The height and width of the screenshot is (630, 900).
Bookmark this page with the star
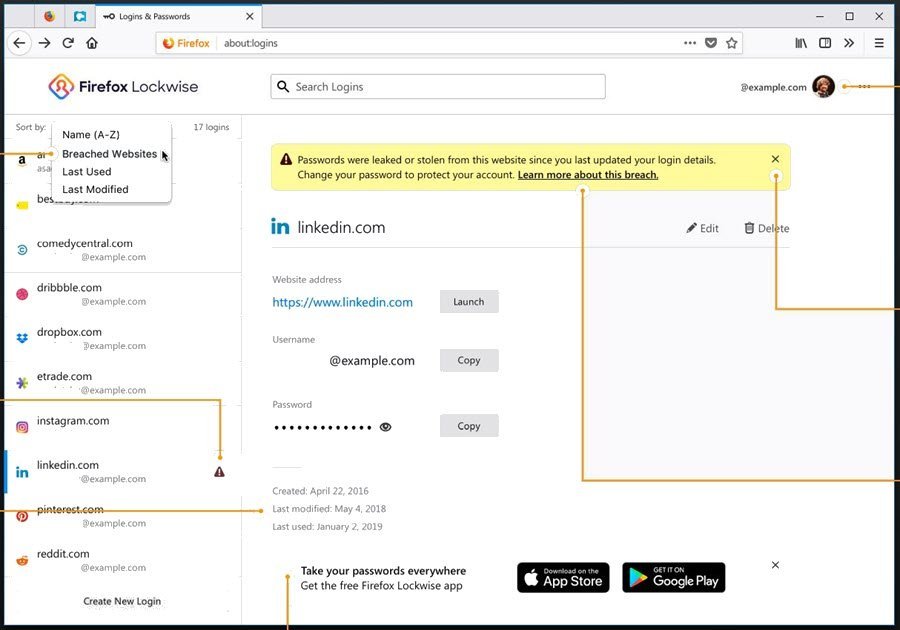click(x=731, y=43)
